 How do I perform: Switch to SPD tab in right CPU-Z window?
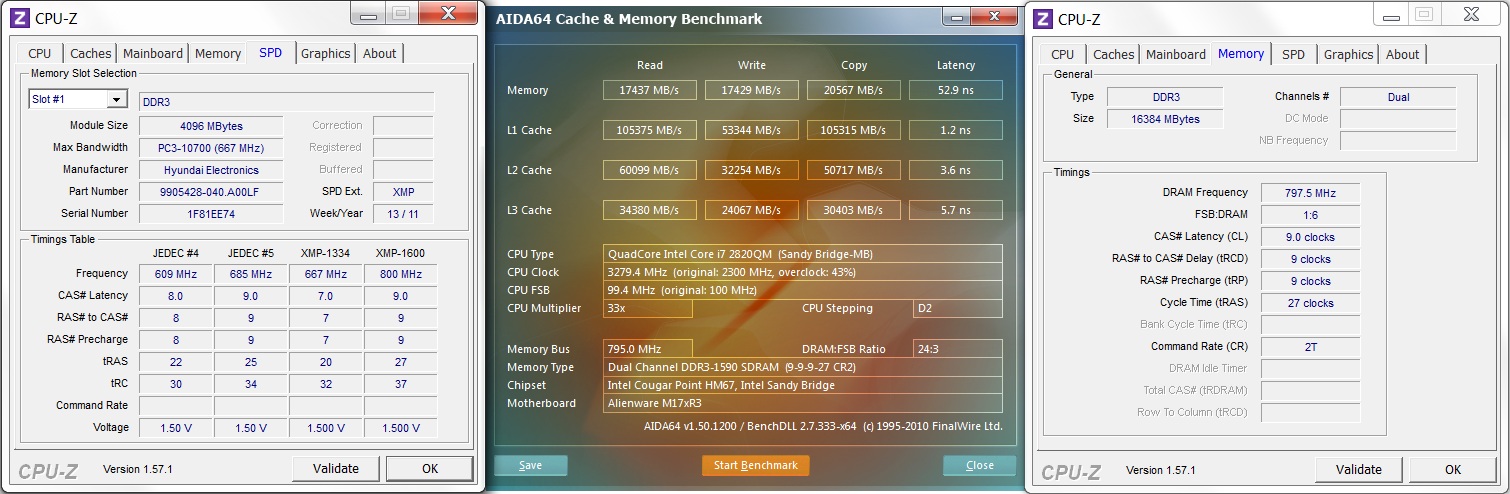[1294, 55]
